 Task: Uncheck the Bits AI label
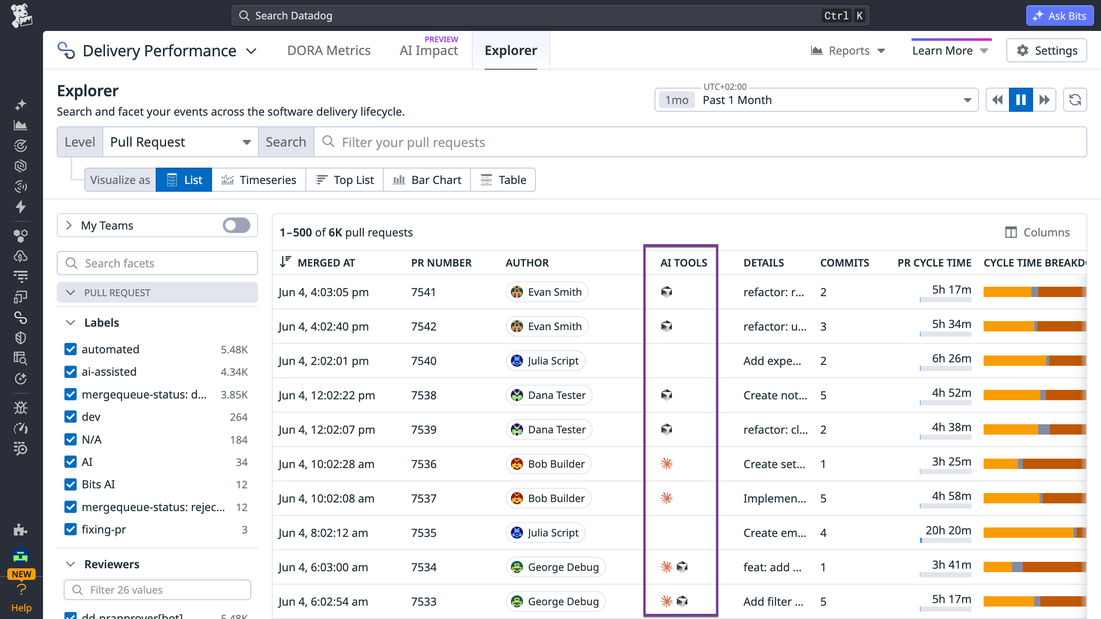[70, 484]
